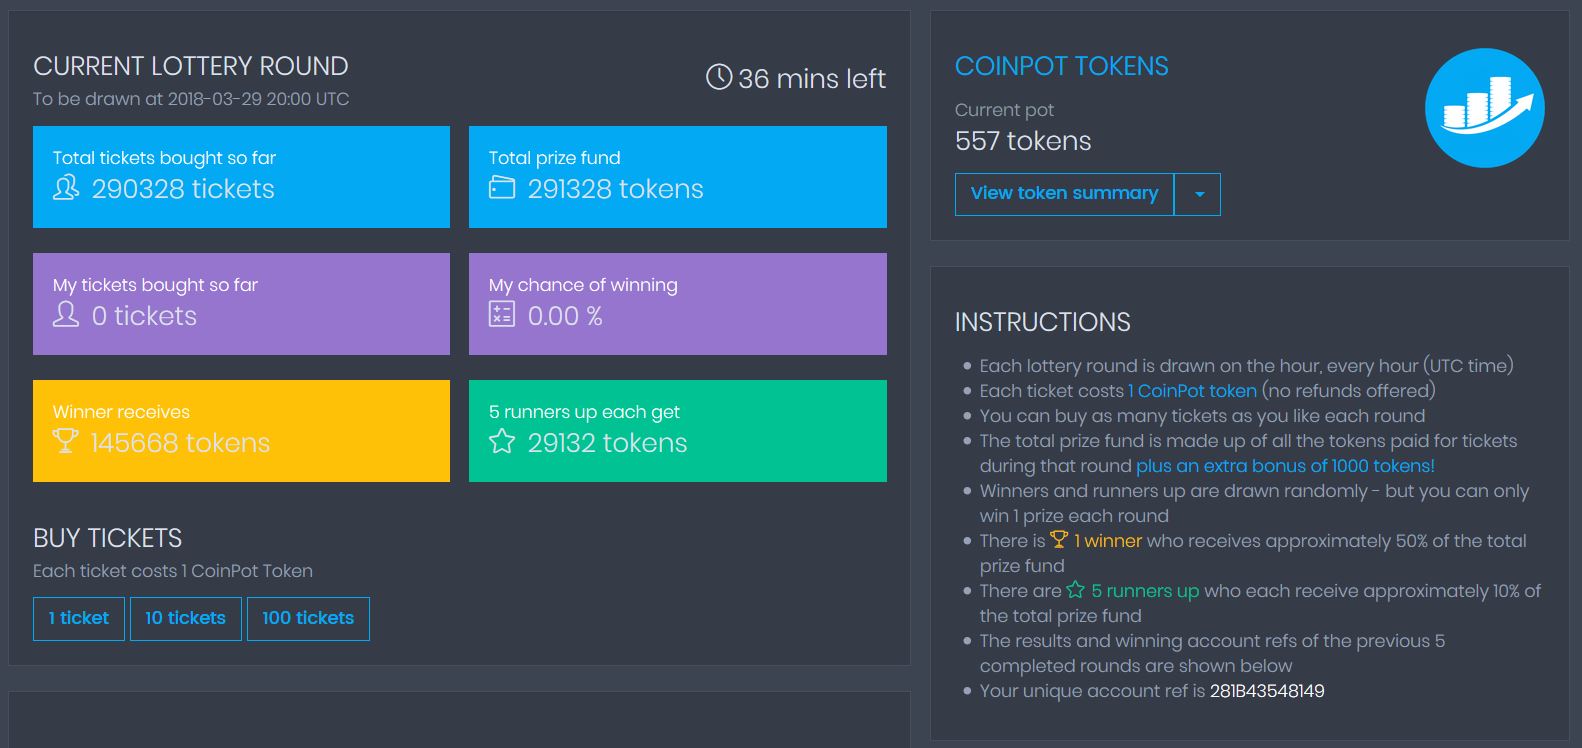Buy 10 tickets
1582x748 pixels.
(186, 618)
